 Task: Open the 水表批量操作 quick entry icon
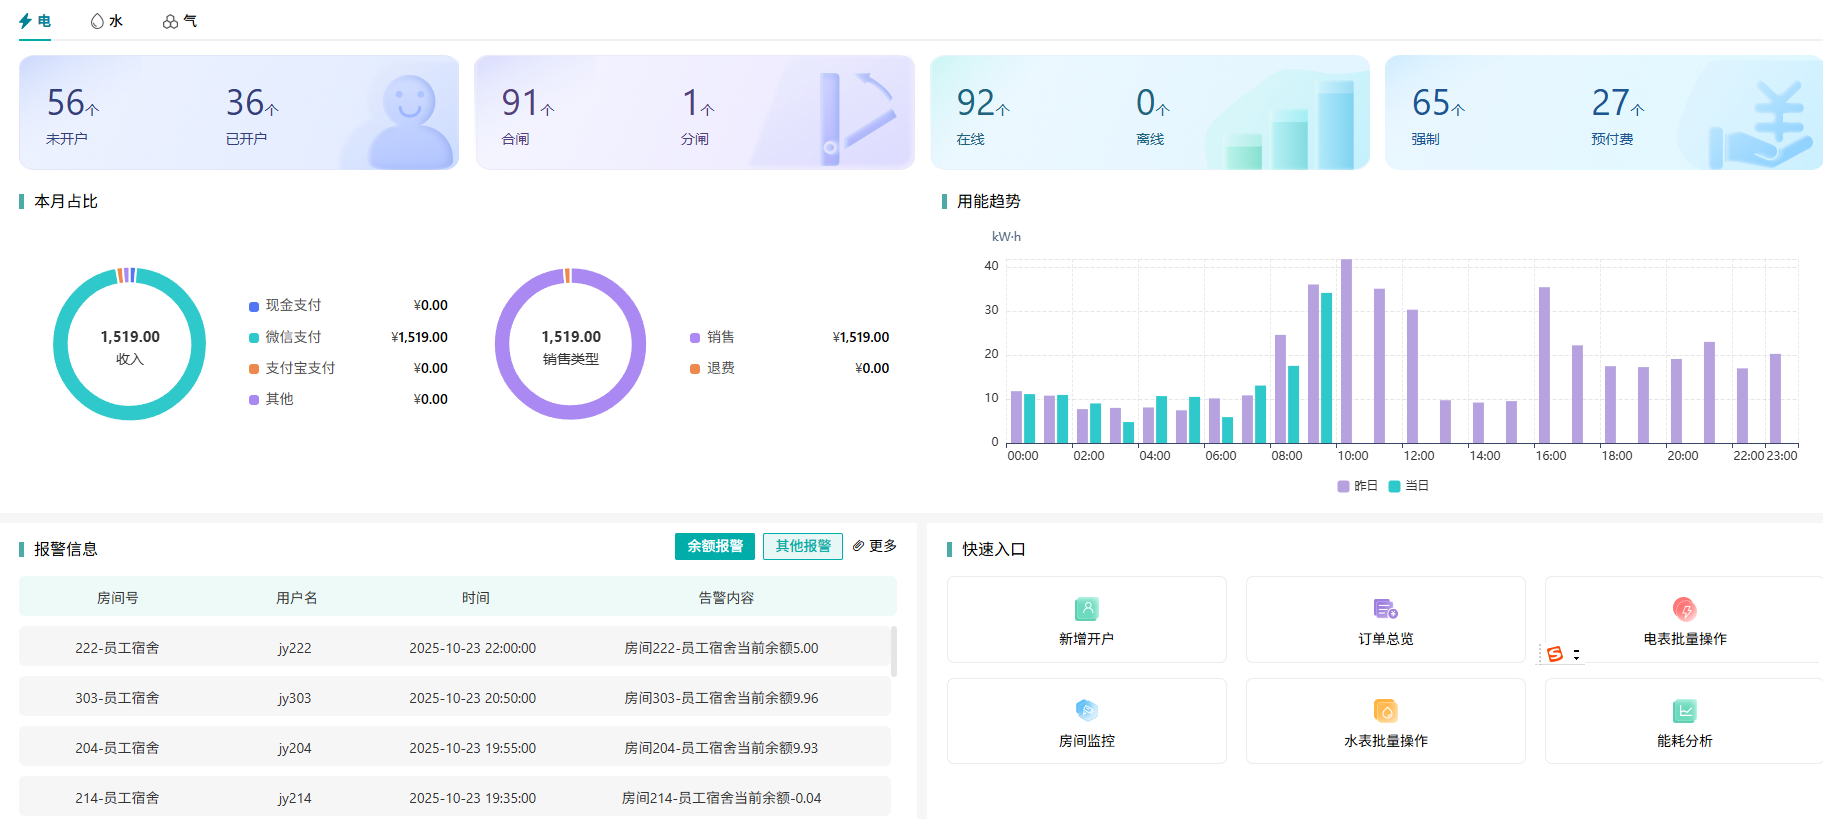[1385, 711]
